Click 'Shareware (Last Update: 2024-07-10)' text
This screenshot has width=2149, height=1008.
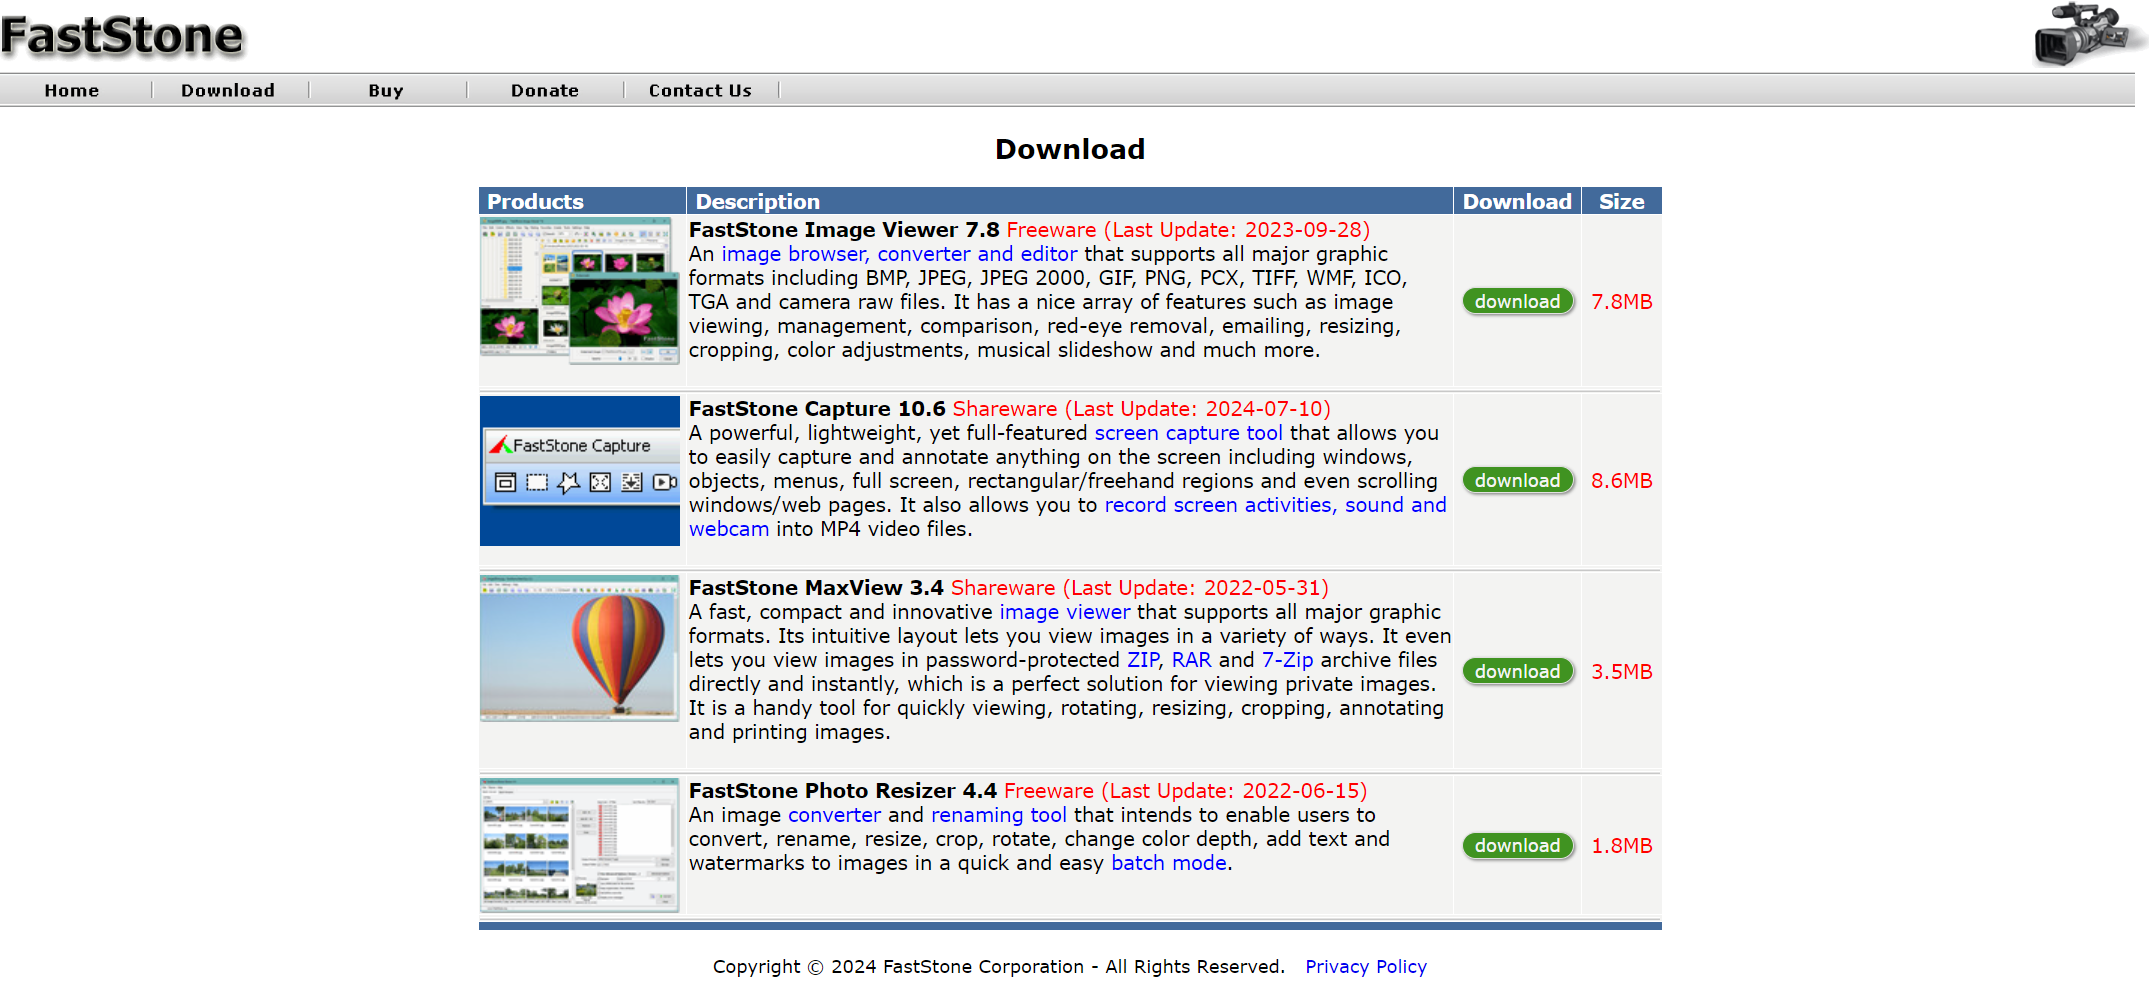[1141, 409]
